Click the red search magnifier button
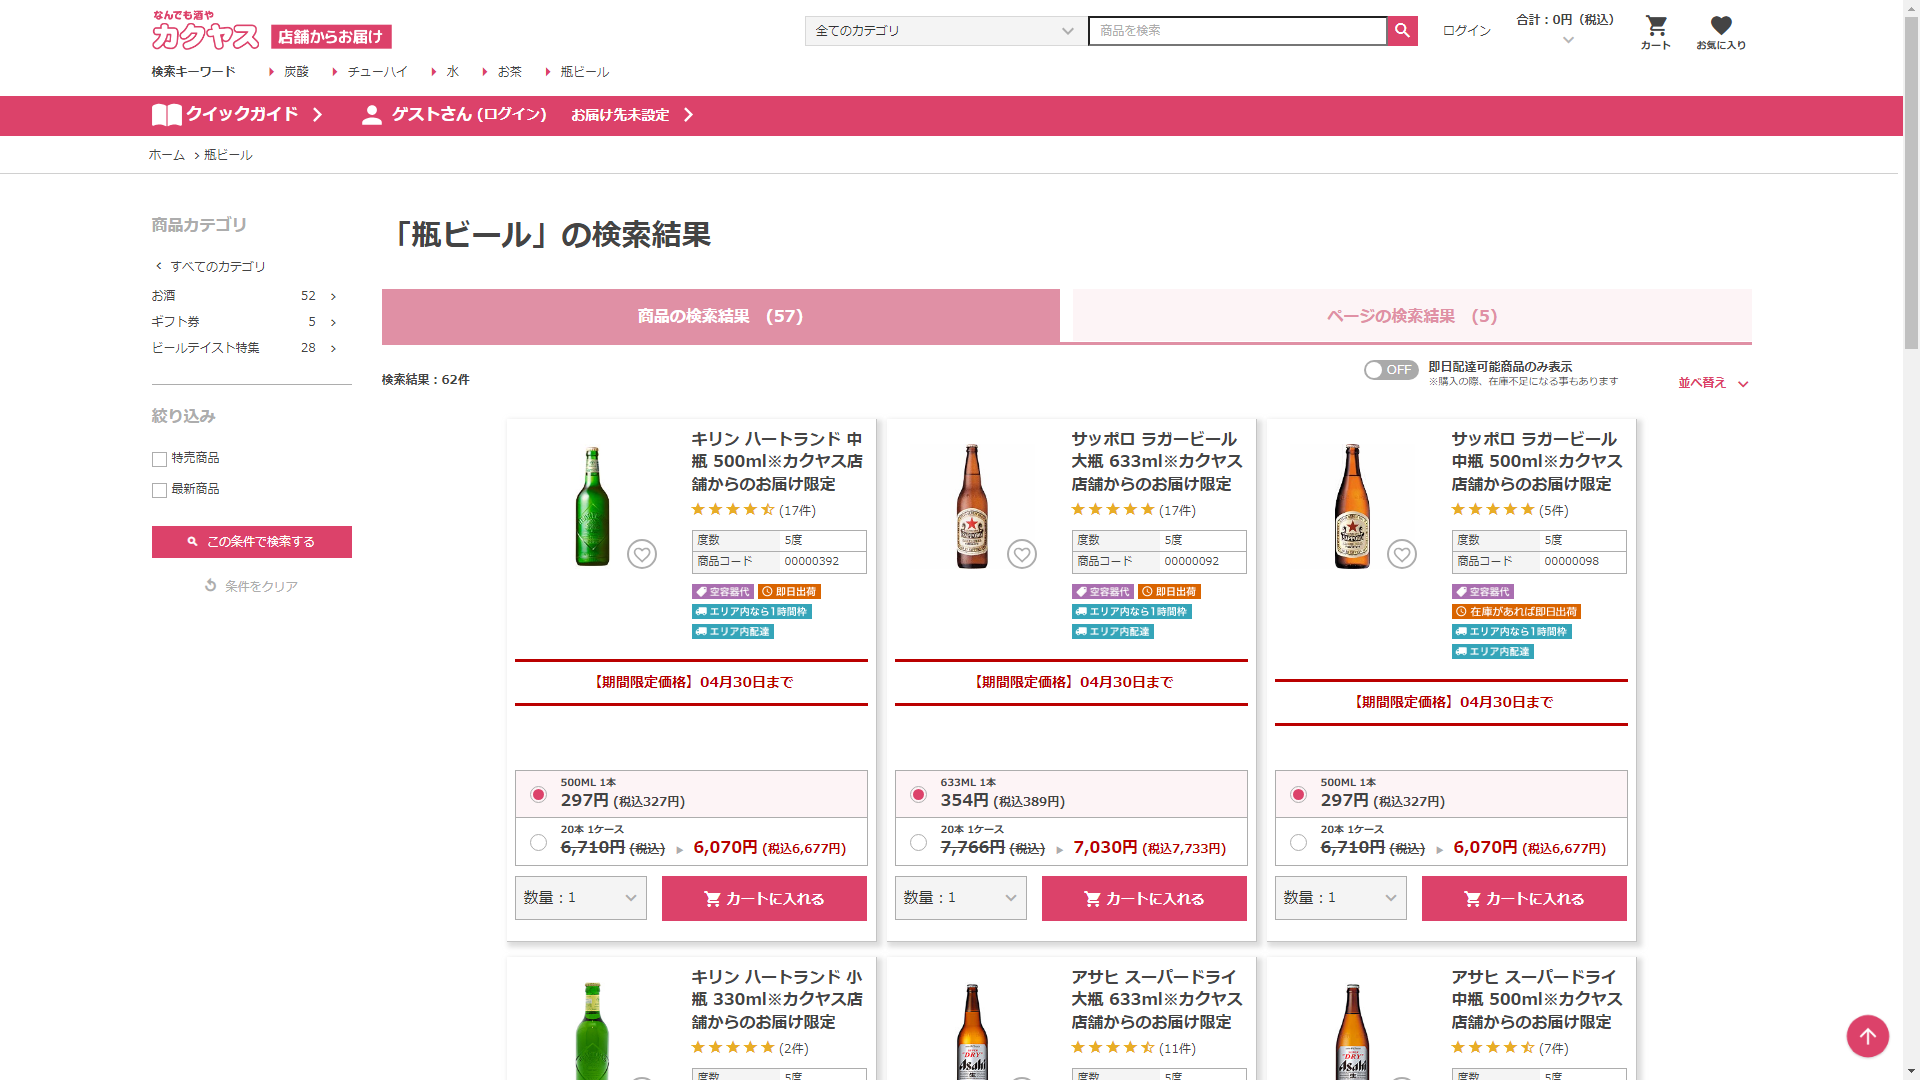 coord(1402,31)
